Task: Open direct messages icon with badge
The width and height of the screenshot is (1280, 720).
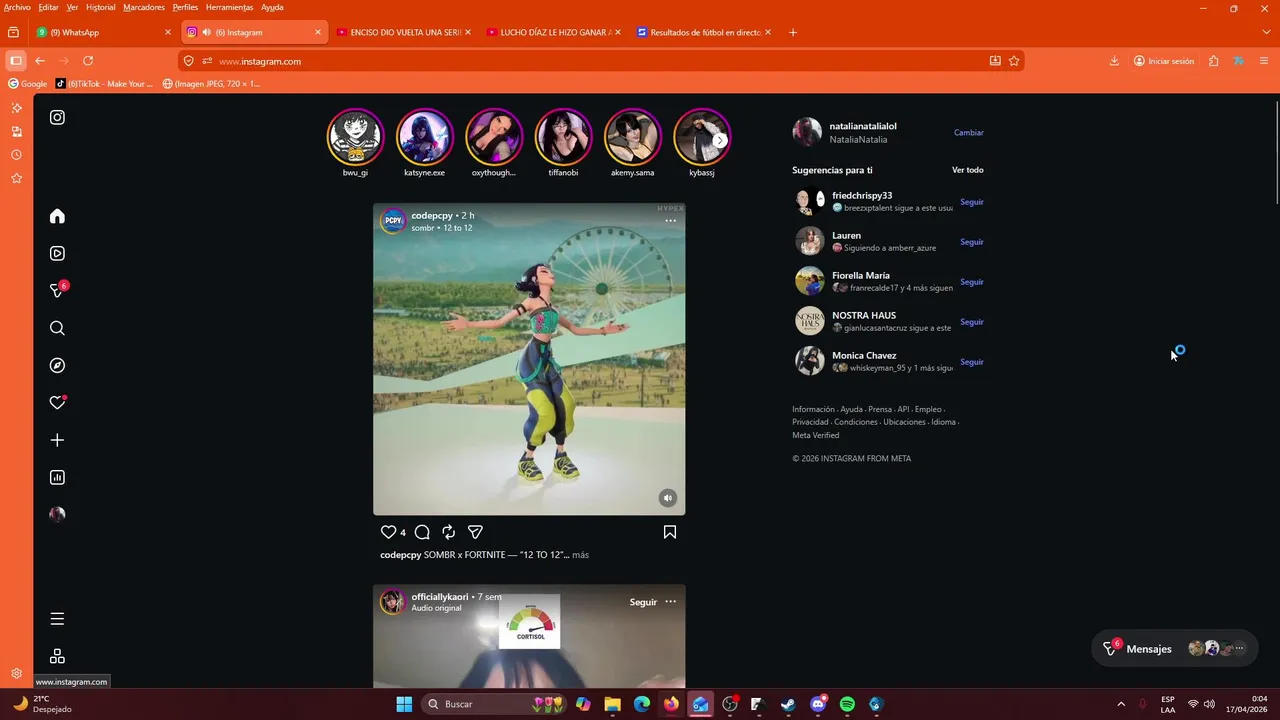Action: coord(57,291)
